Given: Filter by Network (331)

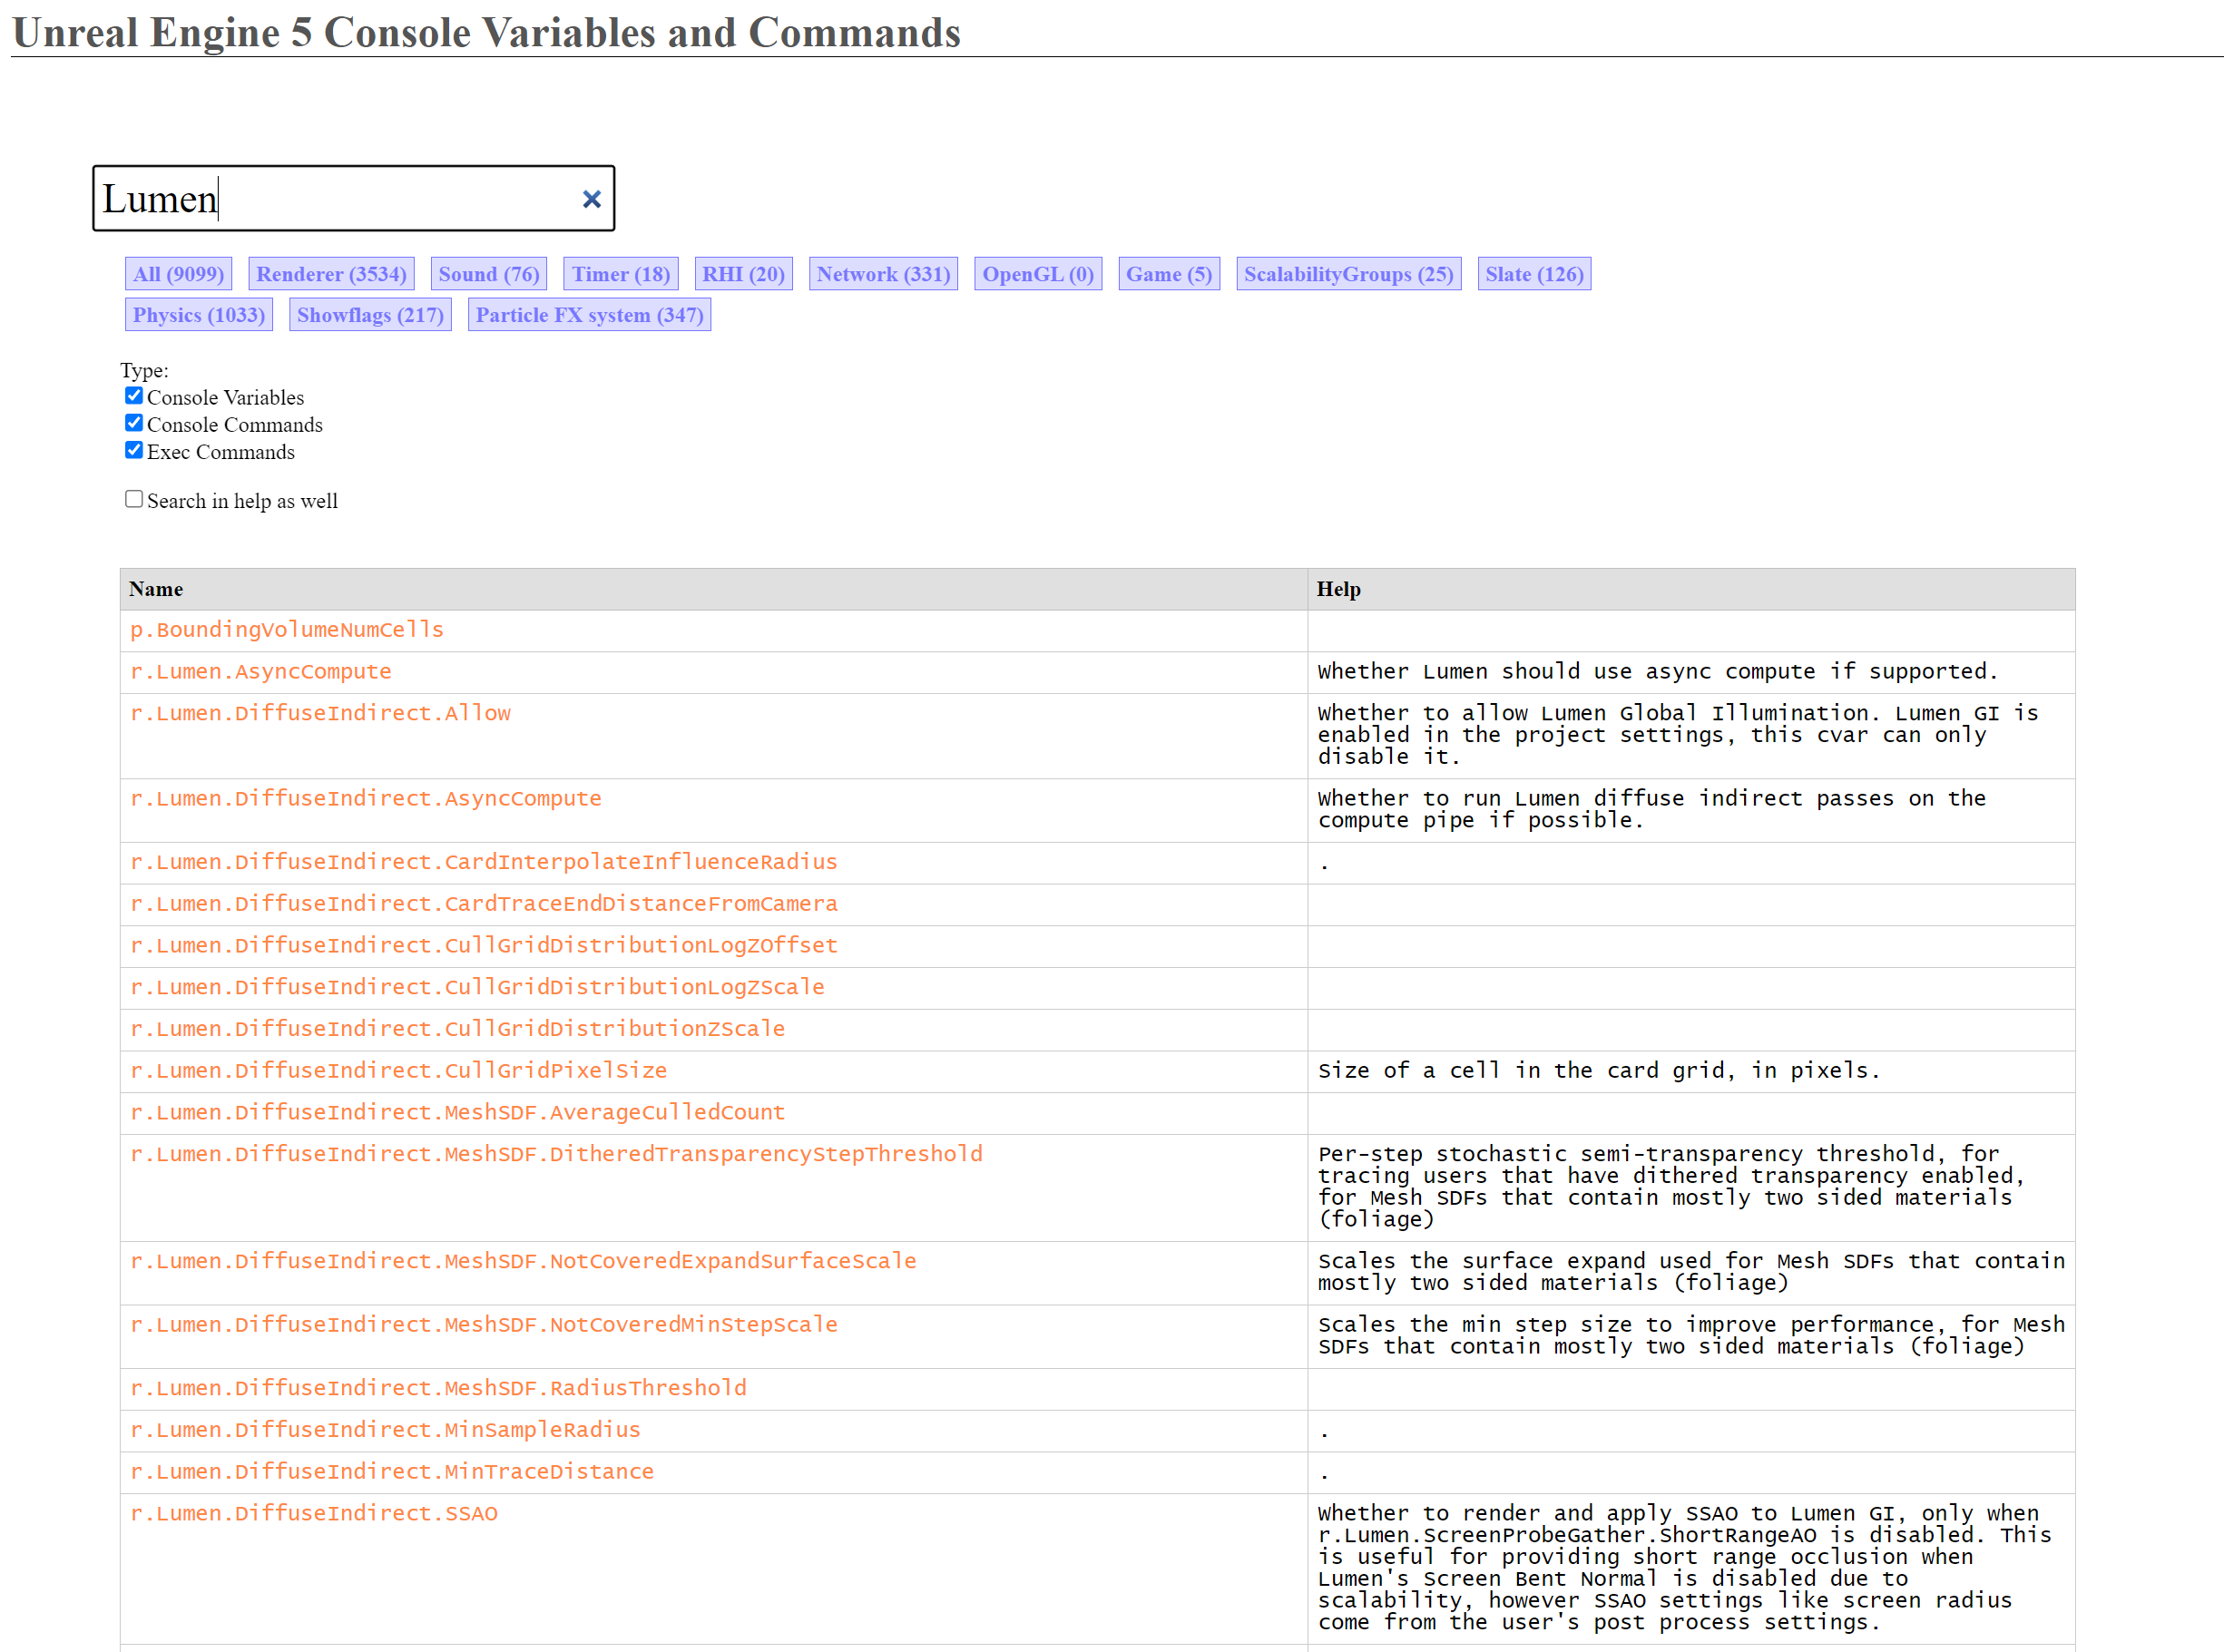Looking at the screenshot, I should (x=883, y=274).
